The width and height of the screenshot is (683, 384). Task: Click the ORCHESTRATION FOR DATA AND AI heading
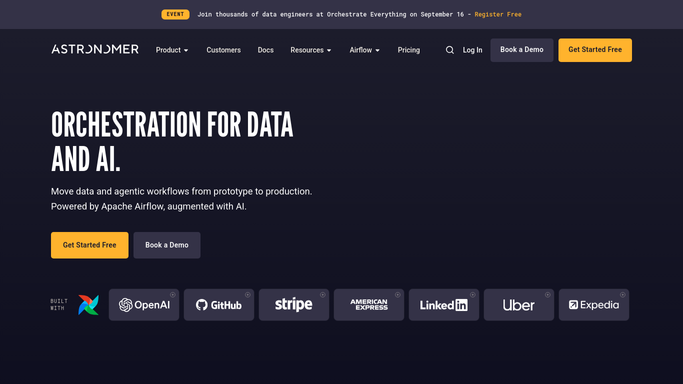pos(172,141)
